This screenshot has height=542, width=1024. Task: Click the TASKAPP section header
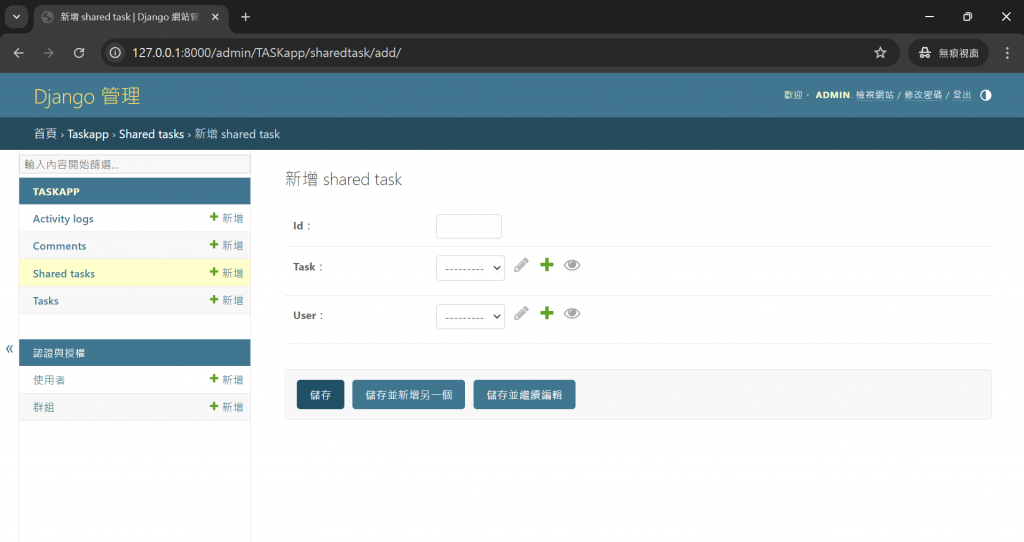(56, 191)
